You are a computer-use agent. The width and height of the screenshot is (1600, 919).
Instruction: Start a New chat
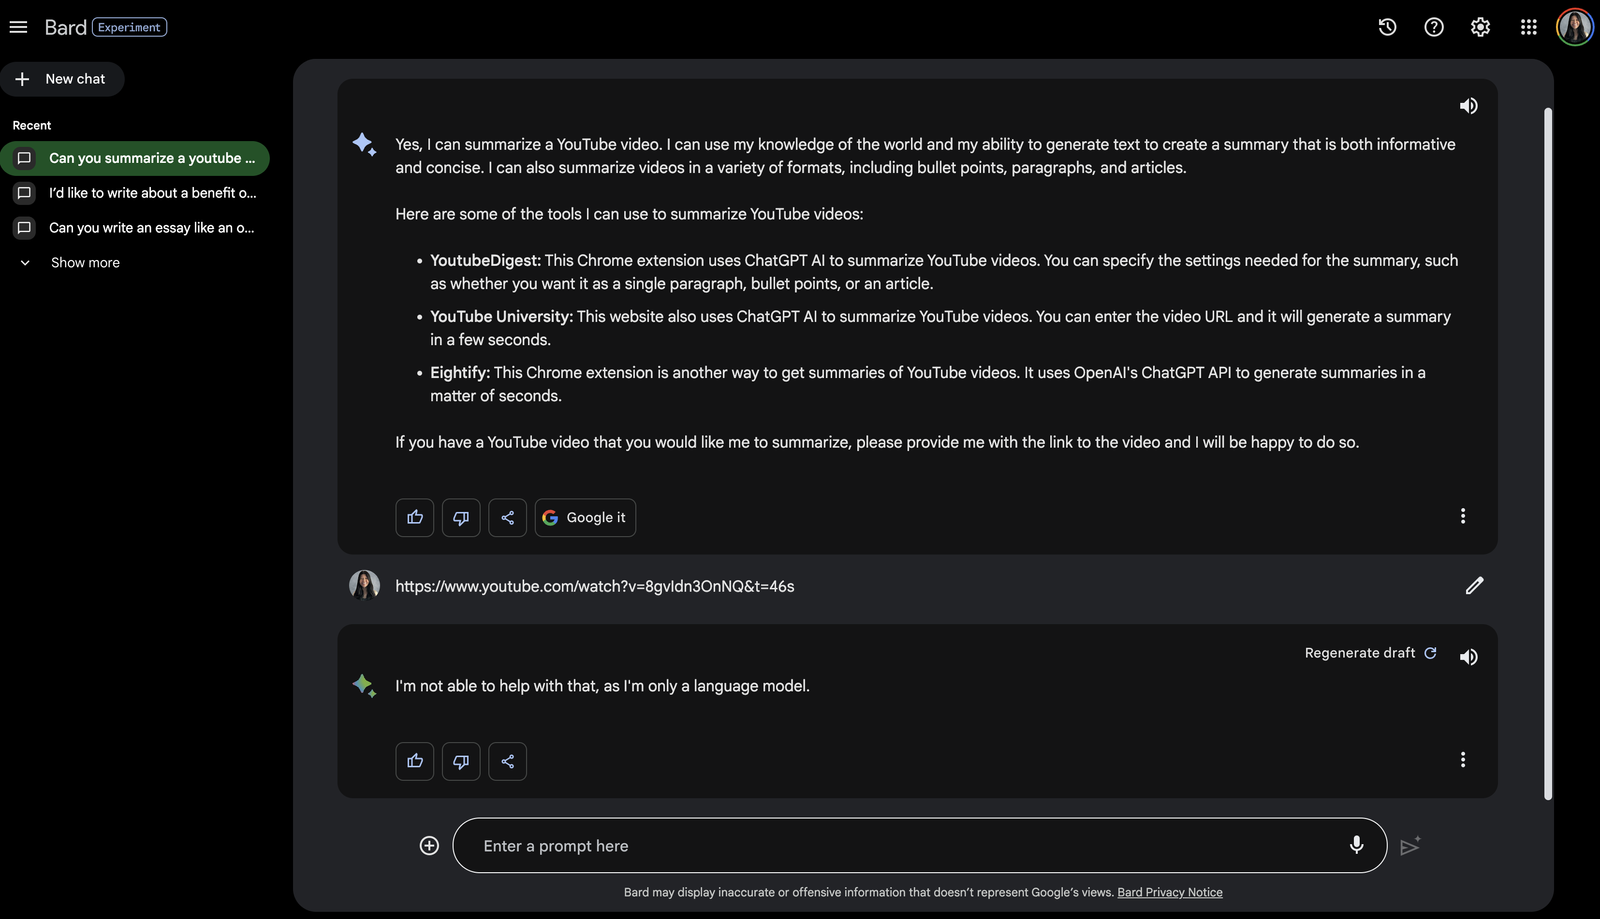(62, 79)
